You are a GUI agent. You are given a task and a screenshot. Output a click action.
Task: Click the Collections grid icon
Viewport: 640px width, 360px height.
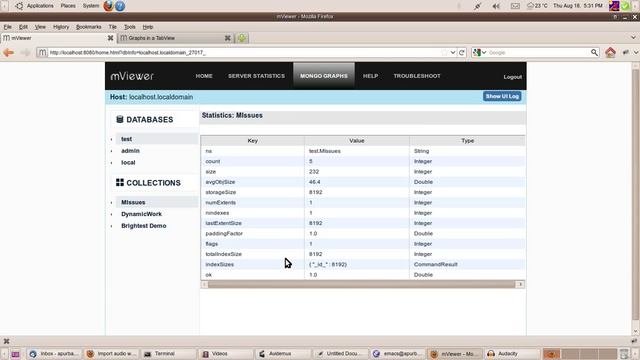[120, 182]
